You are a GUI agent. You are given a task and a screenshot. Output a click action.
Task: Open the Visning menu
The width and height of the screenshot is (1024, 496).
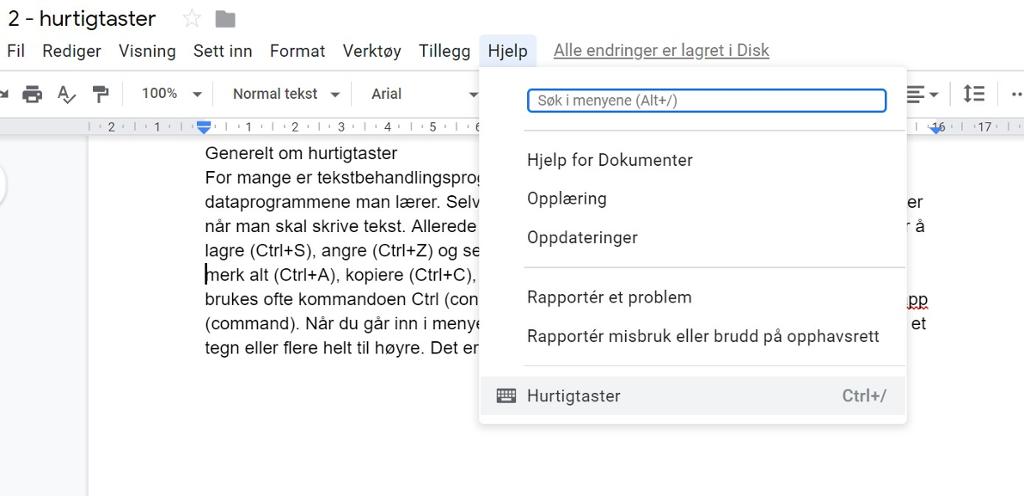pos(147,51)
